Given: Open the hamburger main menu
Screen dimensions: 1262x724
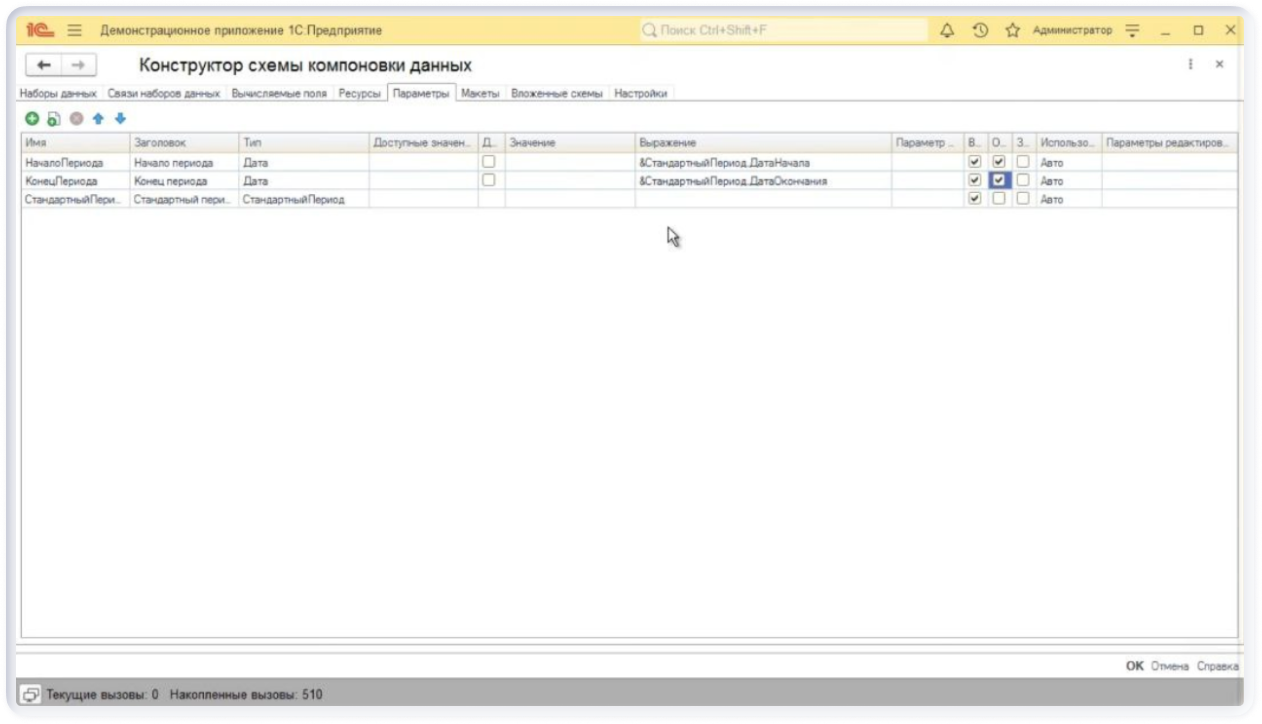Looking at the screenshot, I should click(75, 31).
